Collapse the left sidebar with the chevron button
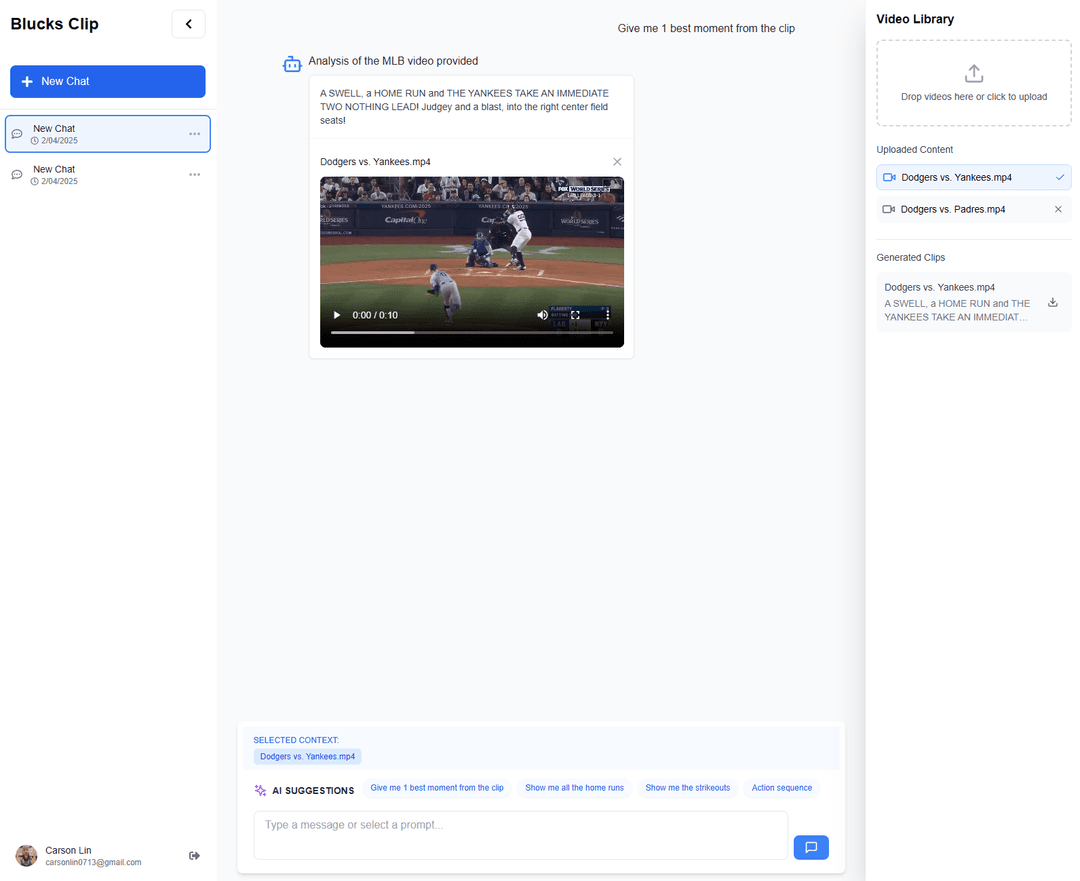This screenshot has width=1080, height=881. [x=188, y=24]
